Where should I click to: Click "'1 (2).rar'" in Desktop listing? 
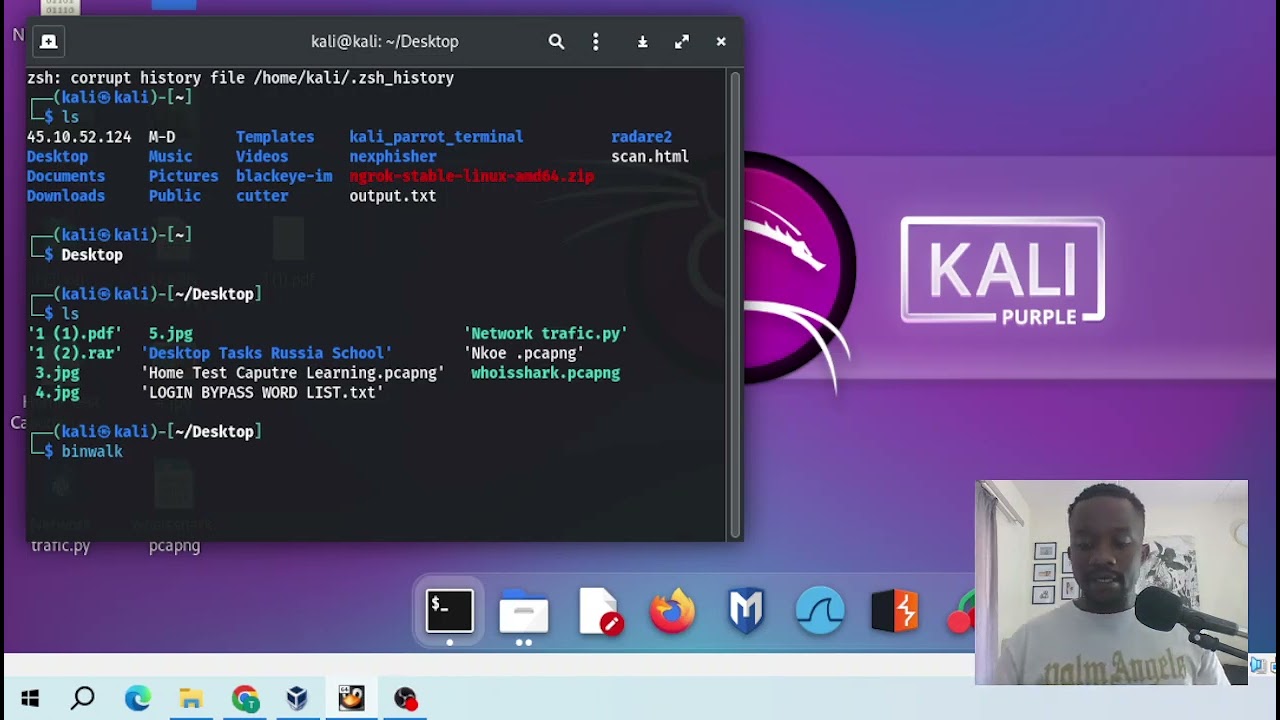pos(75,353)
